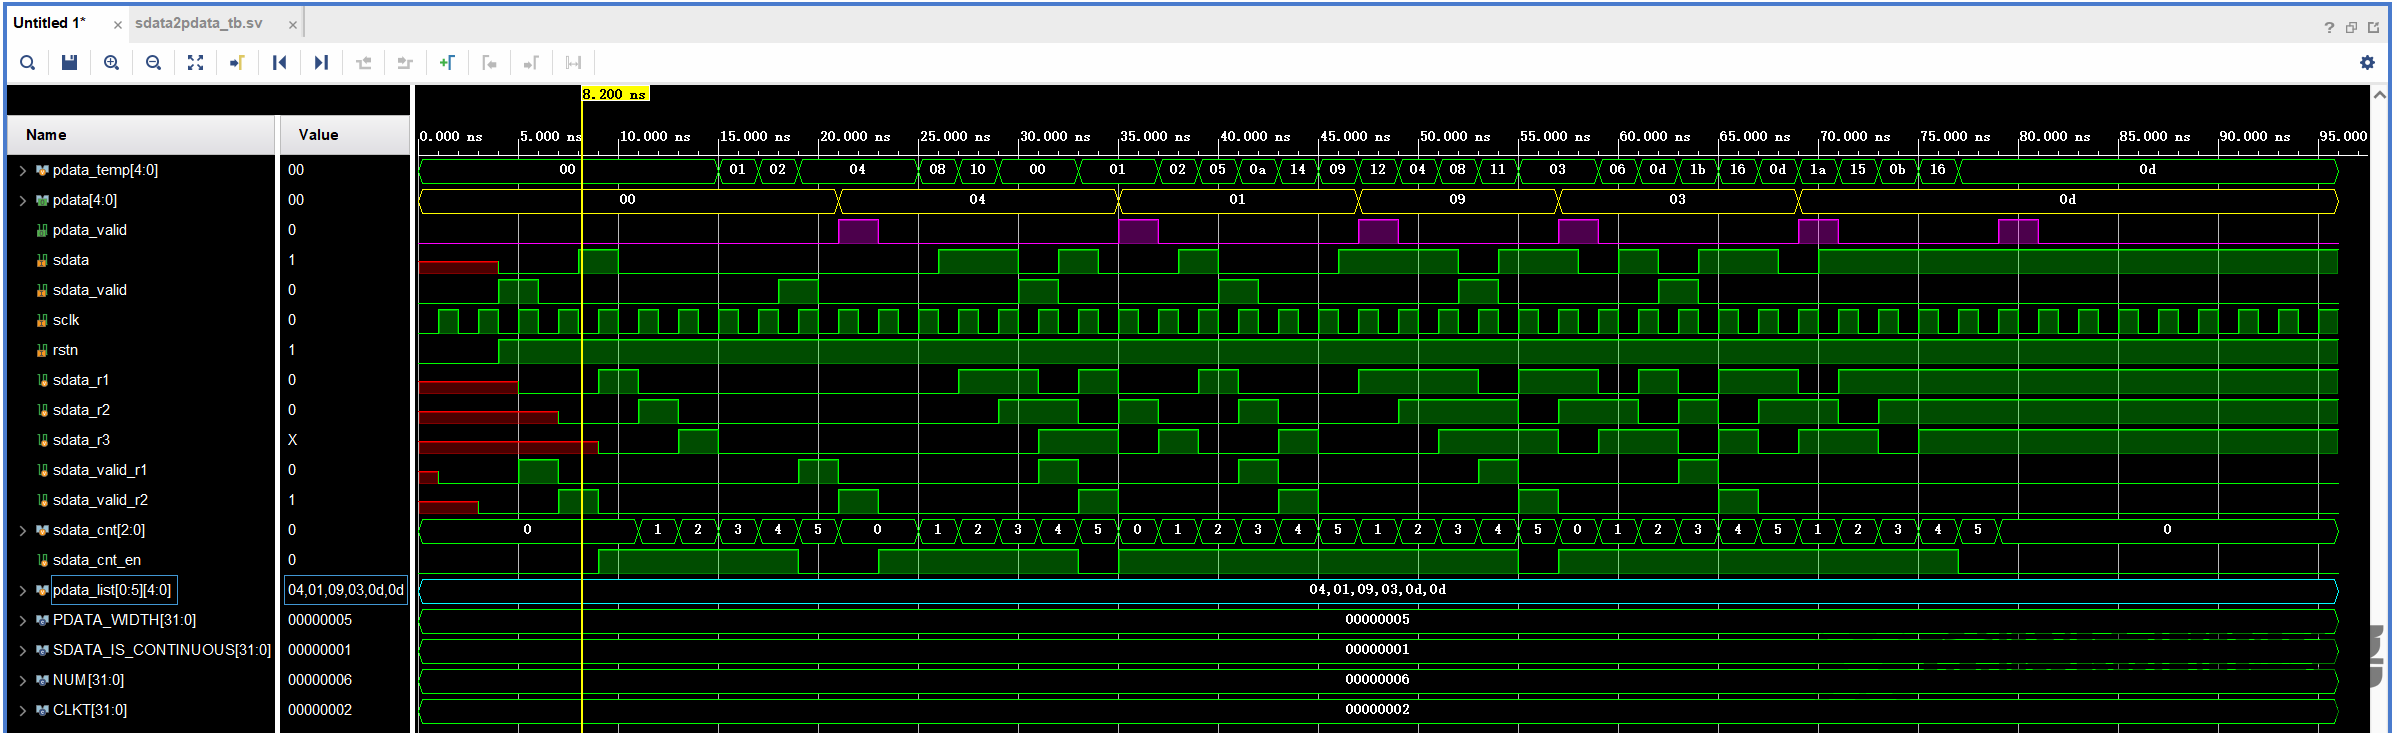
Task: Click the 75.000 ns ruler mark
Action: tap(1955, 137)
